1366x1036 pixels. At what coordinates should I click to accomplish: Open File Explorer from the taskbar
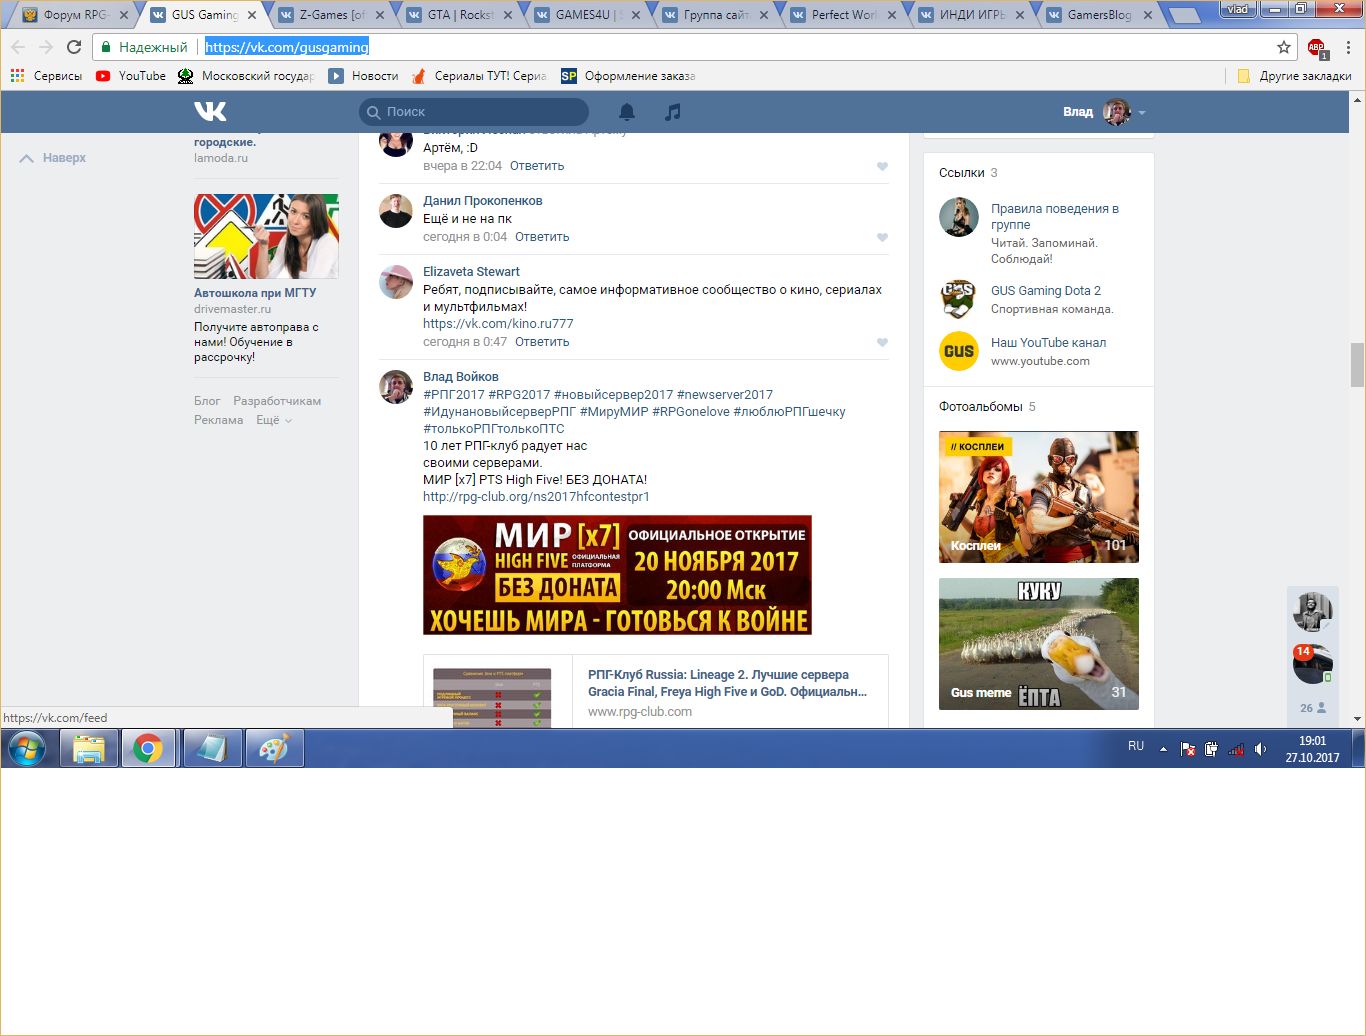coord(89,748)
